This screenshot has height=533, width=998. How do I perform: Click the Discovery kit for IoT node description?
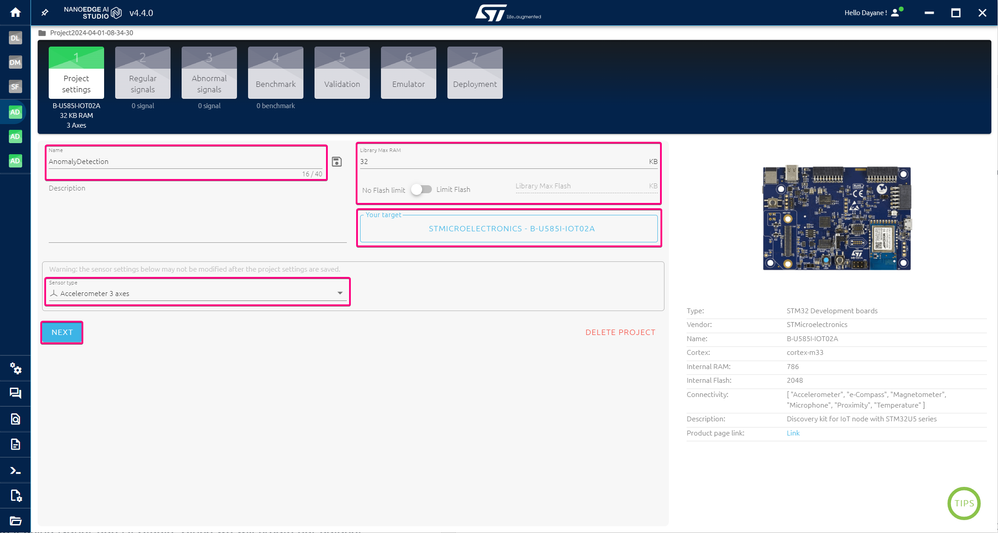pos(862,419)
